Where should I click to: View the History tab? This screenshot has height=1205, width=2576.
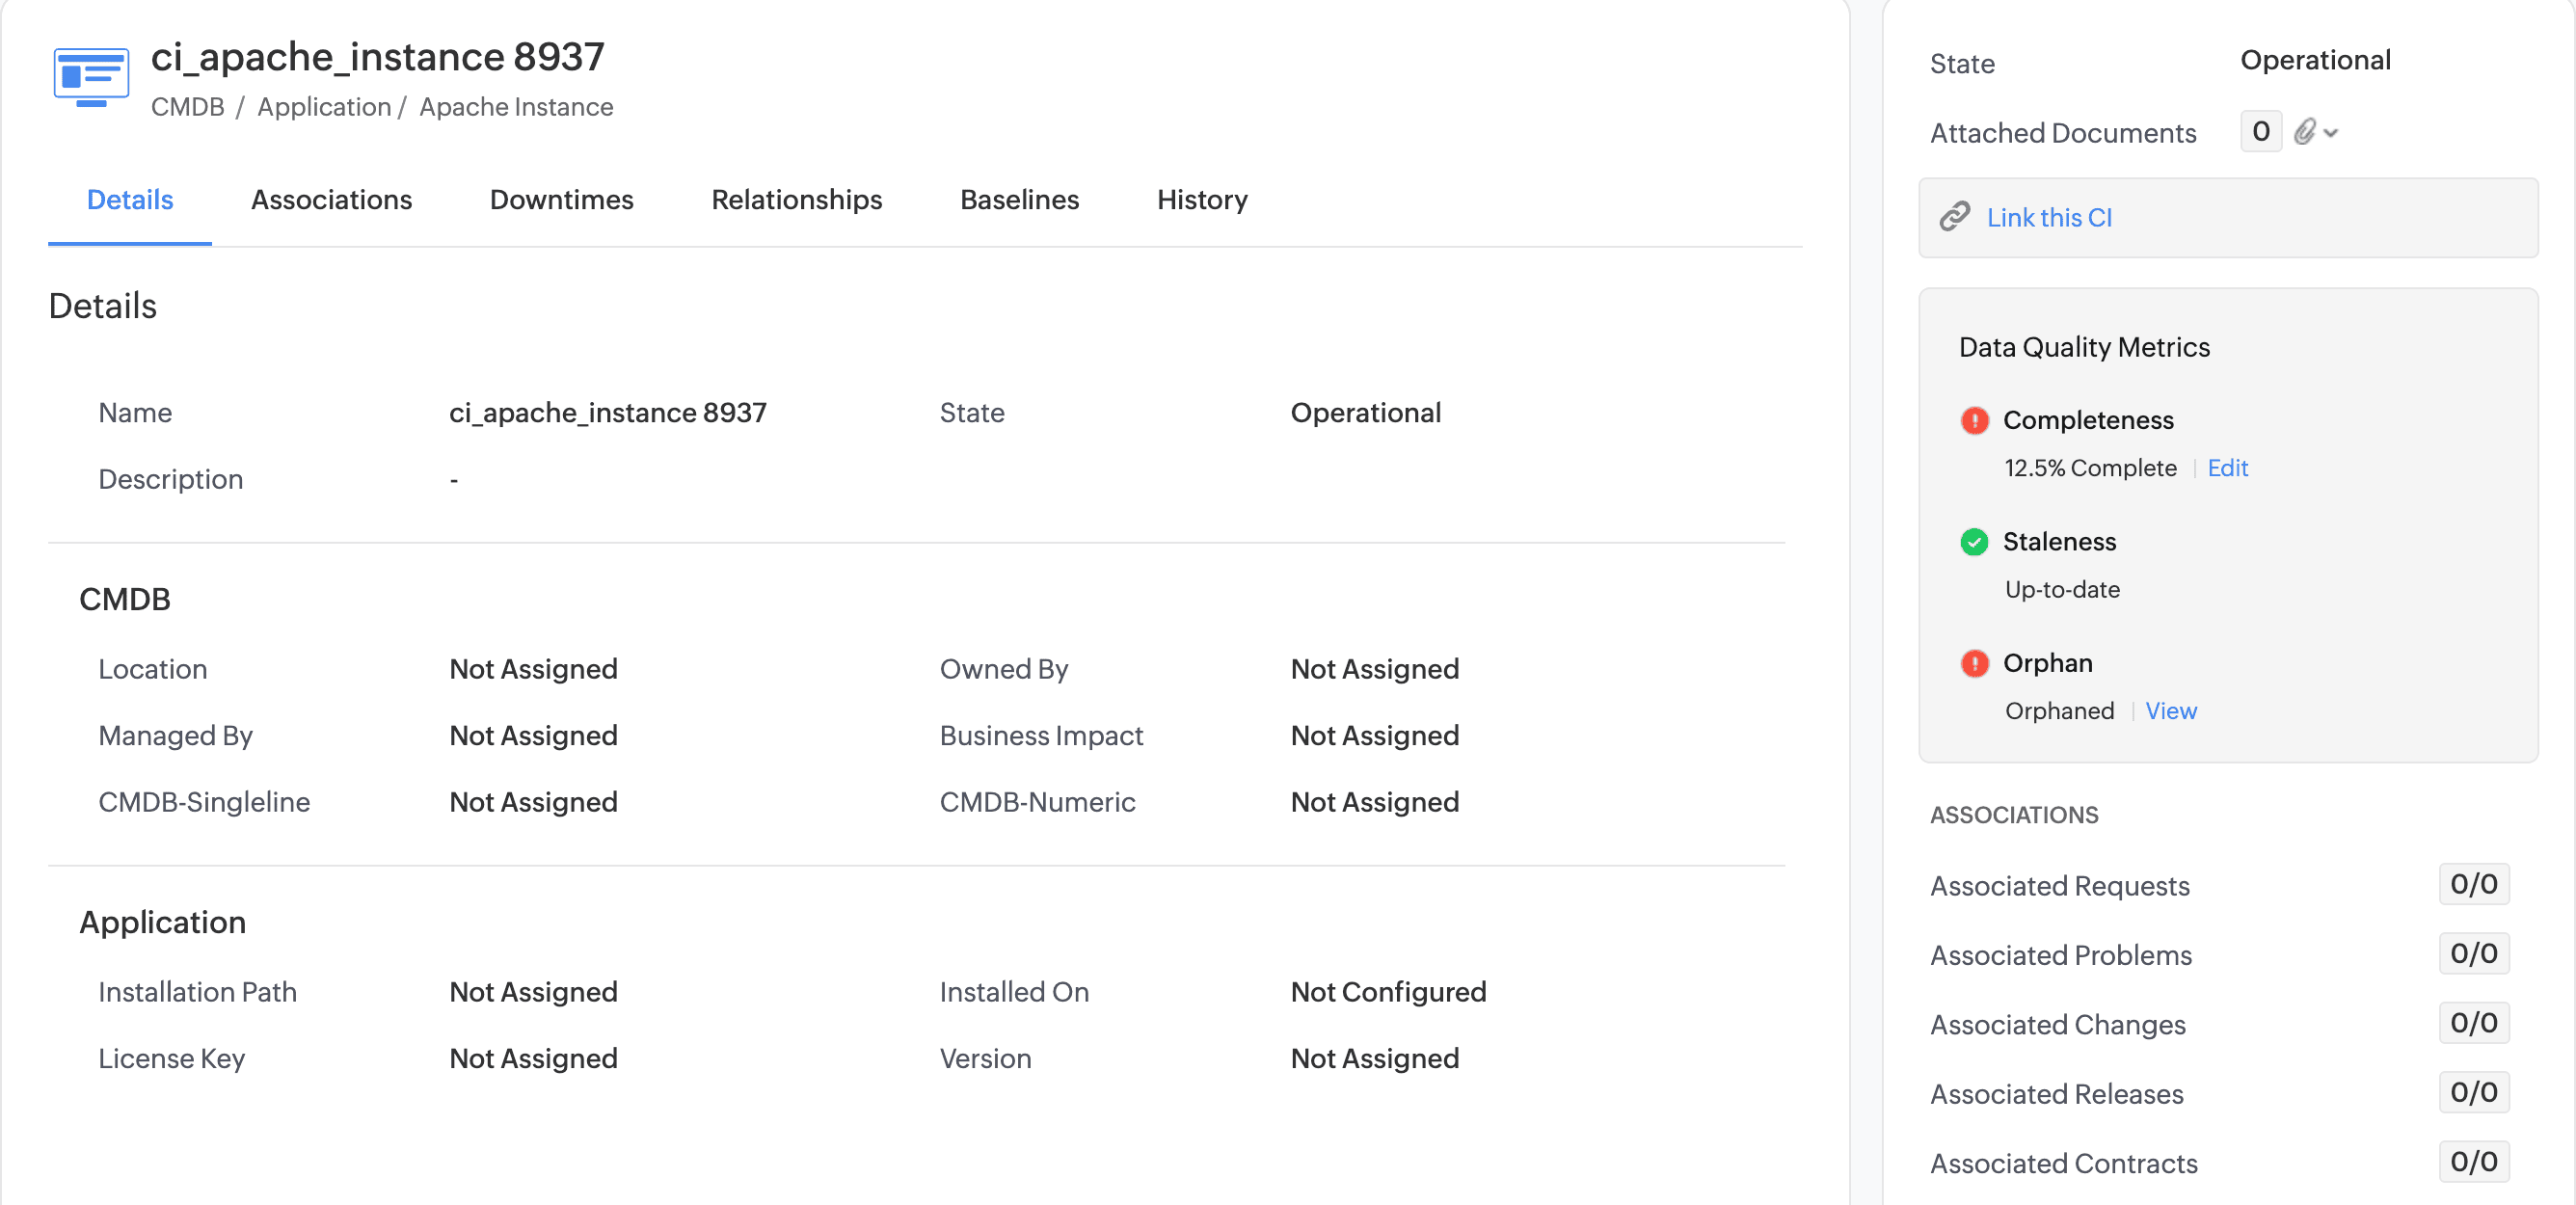click(1202, 200)
